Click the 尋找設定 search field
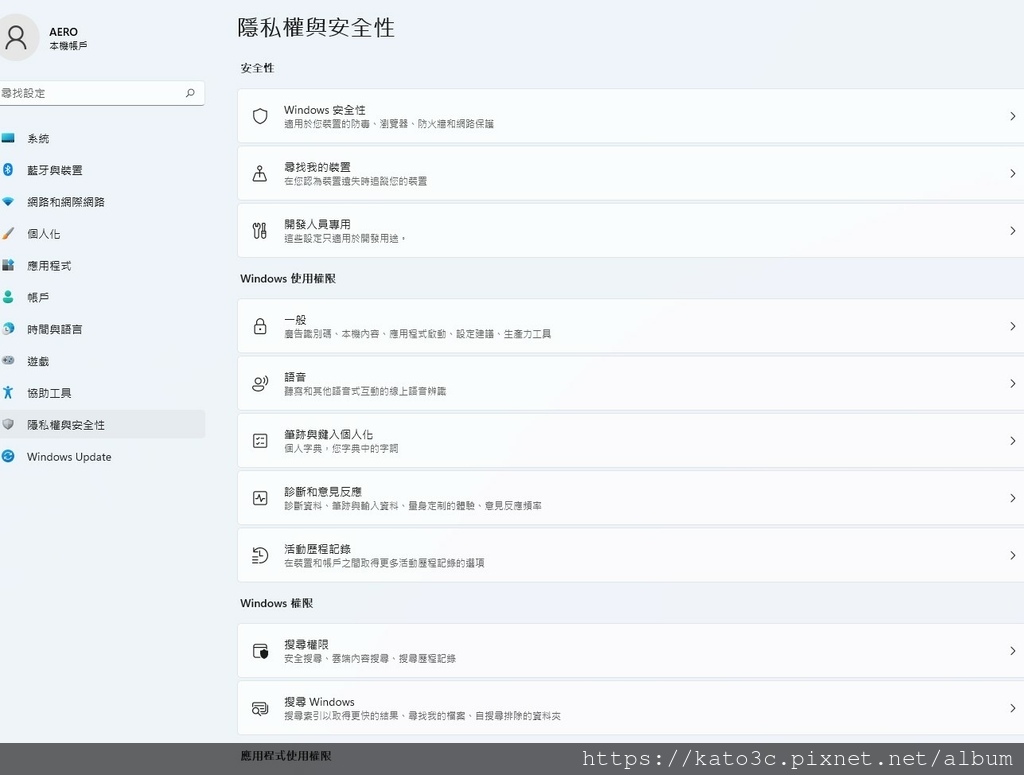Viewport: 1024px width, 775px height. click(x=101, y=93)
